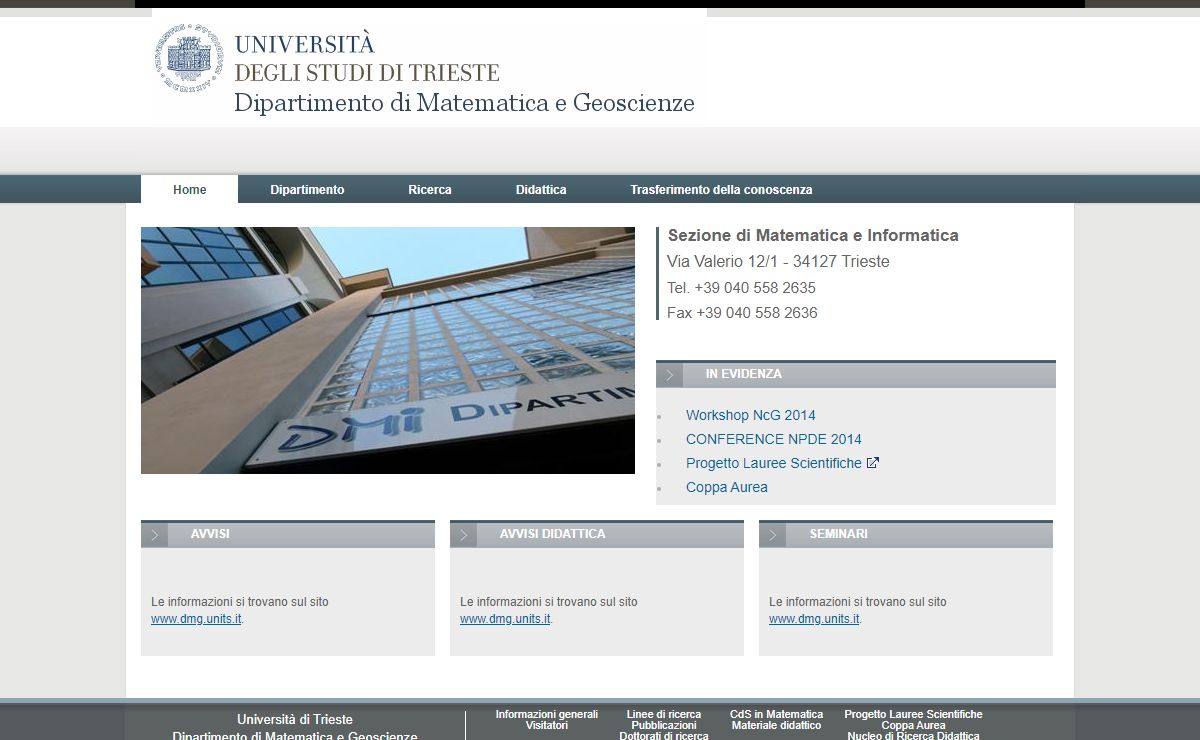Click Università di Trieste text in footer

(x=295, y=720)
